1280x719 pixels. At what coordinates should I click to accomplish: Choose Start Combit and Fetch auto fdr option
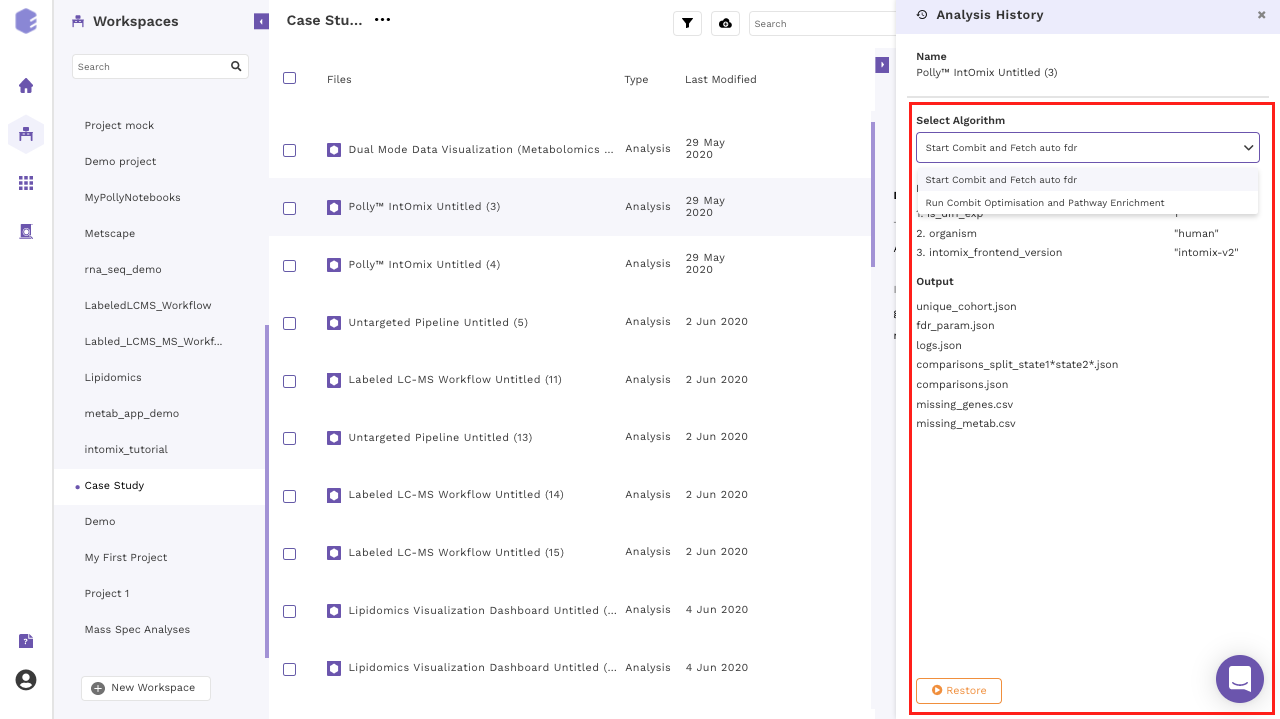pyautogui.click(x=1088, y=180)
